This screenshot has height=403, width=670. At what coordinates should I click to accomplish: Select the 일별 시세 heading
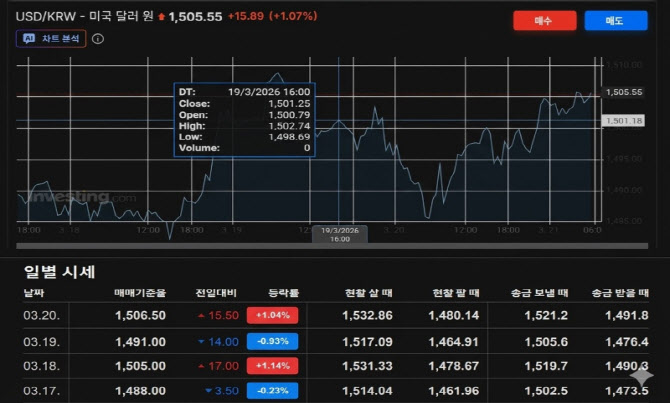pos(60,271)
